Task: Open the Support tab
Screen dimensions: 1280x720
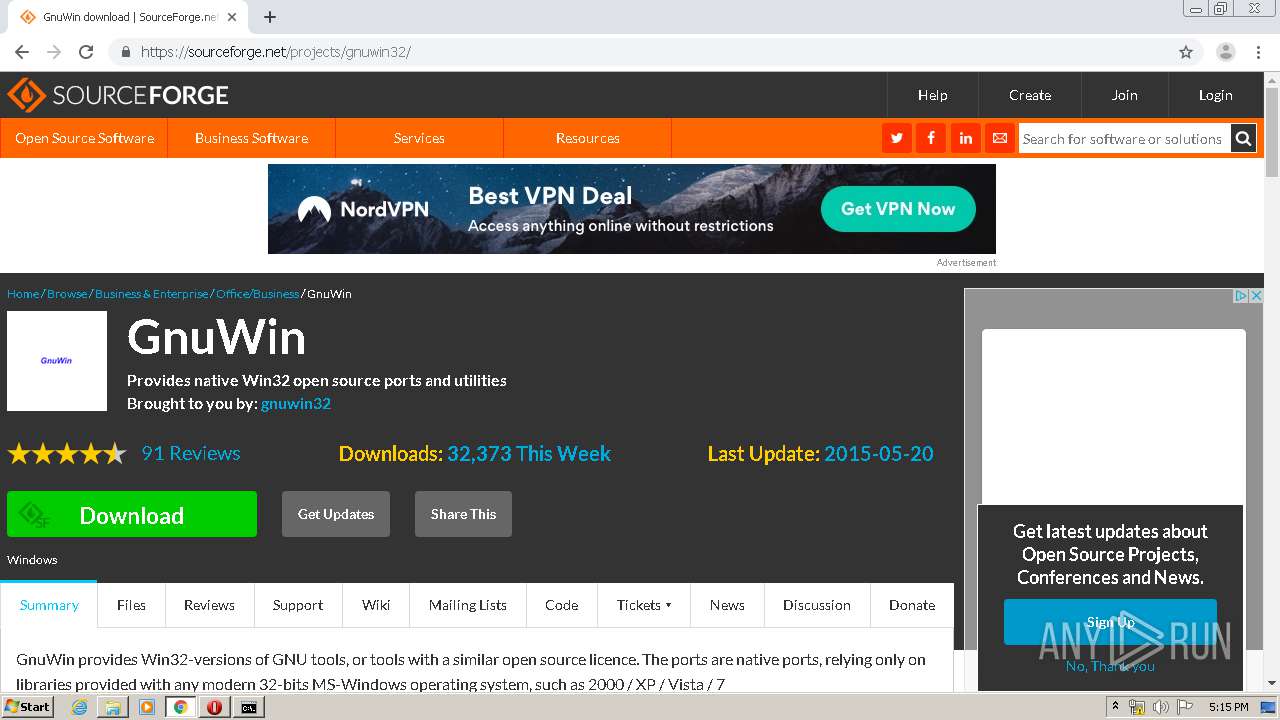Action: click(x=298, y=605)
